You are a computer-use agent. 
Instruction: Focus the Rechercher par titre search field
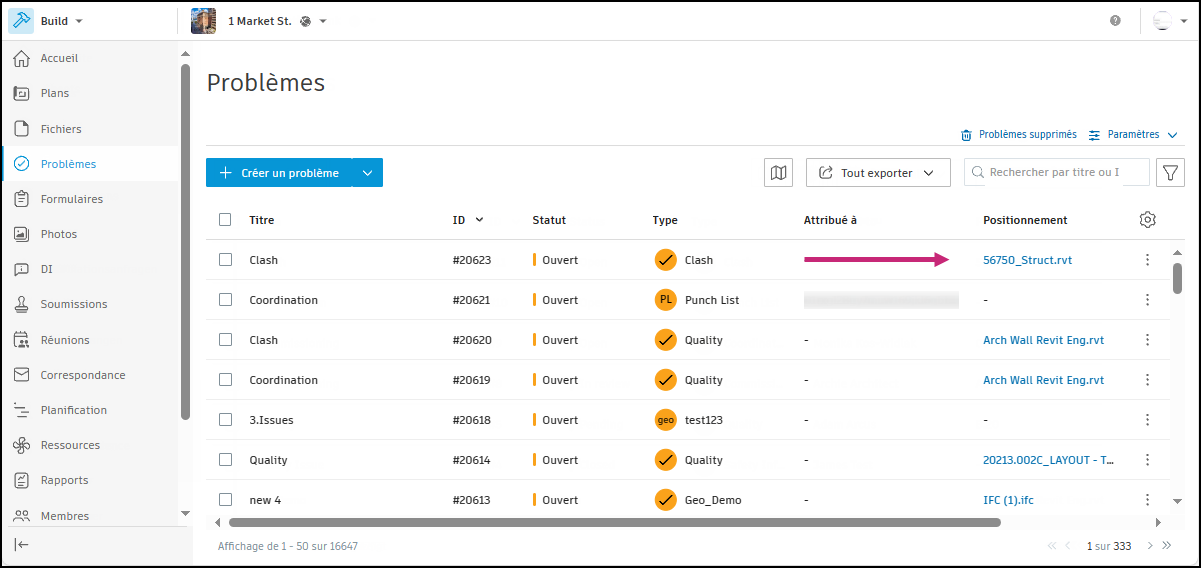pyautogui.click(x=1054, y=173)
